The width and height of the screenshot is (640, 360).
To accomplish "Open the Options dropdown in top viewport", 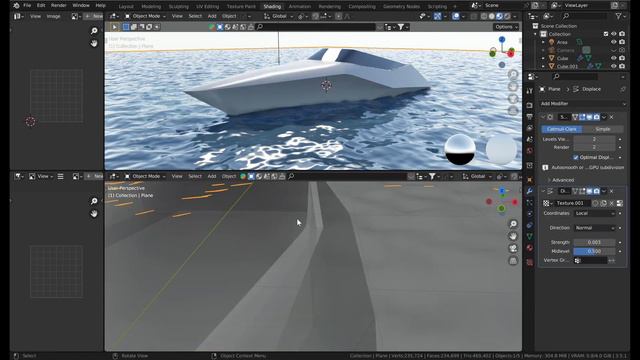I will [506, 27].
